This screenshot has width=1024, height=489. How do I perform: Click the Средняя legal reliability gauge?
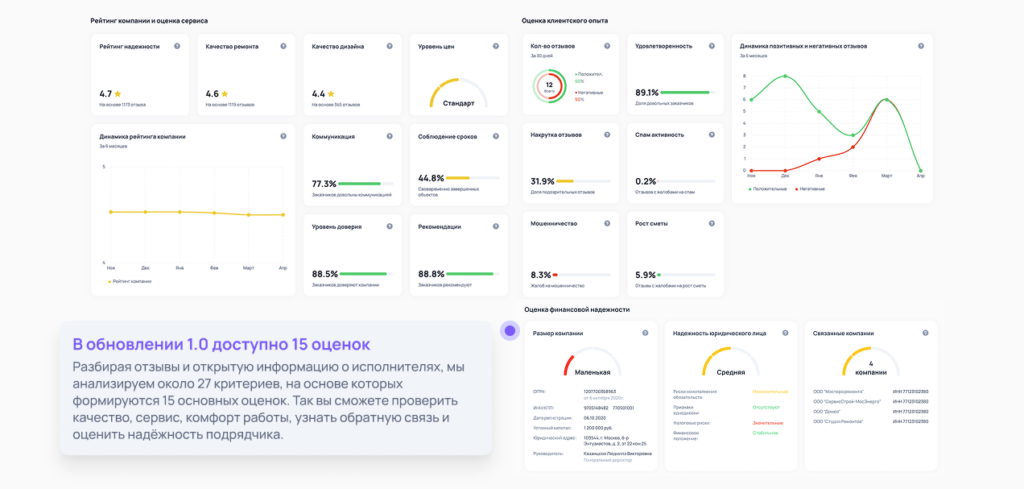pyautogui.click(x=731, y=362)
